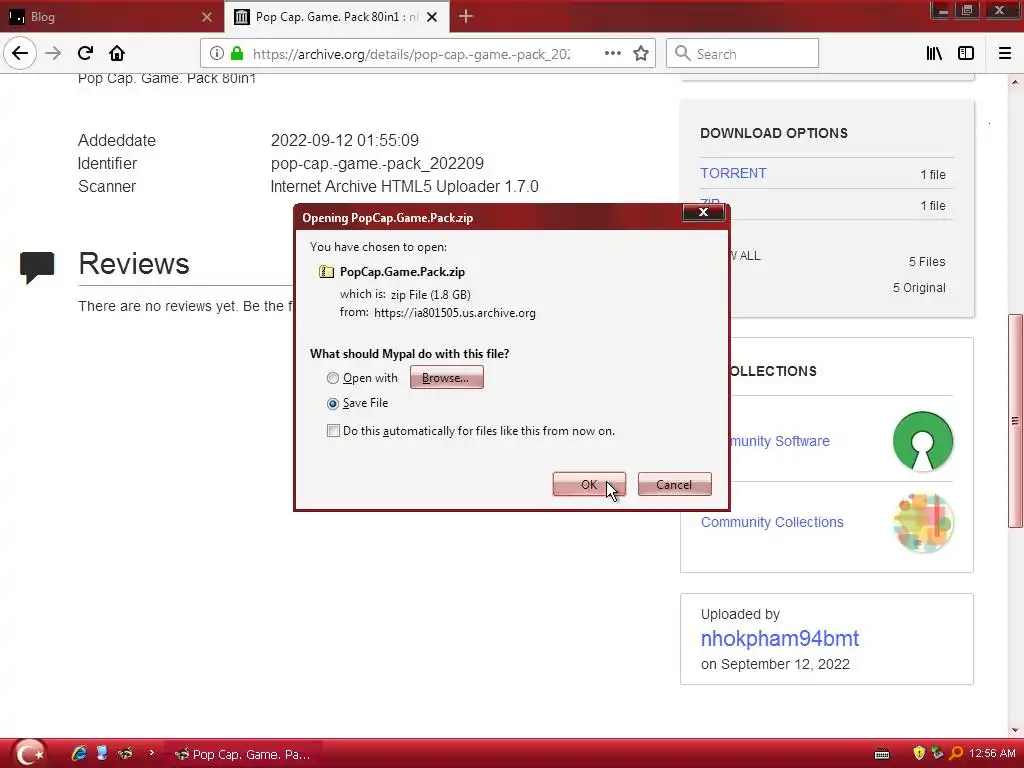The image size is (1024, 768).
Task: Open a new tab with the plus button
Action: click(466, 16)
